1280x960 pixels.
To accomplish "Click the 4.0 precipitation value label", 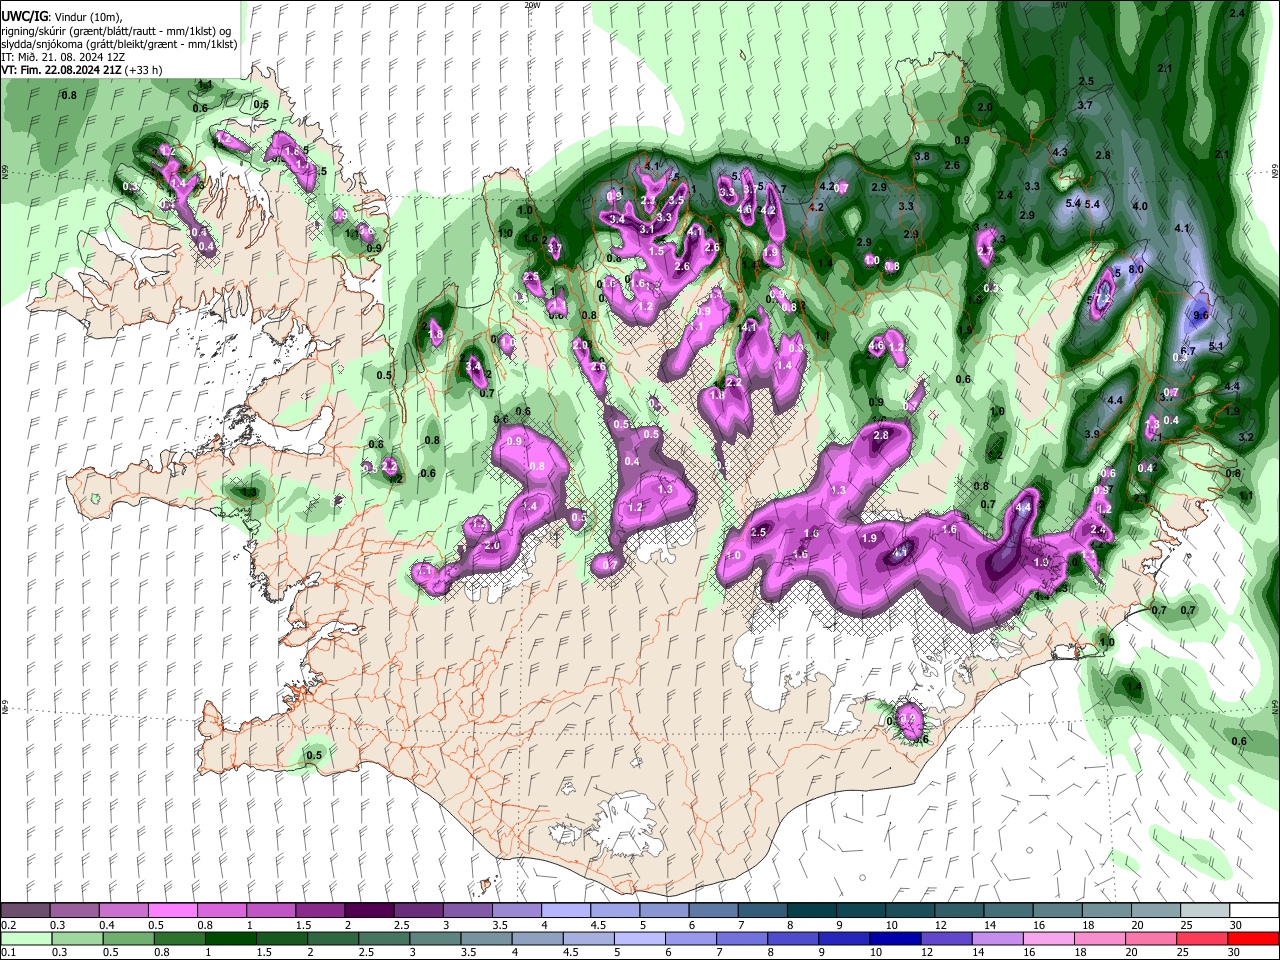I will tap(1139, 206).
